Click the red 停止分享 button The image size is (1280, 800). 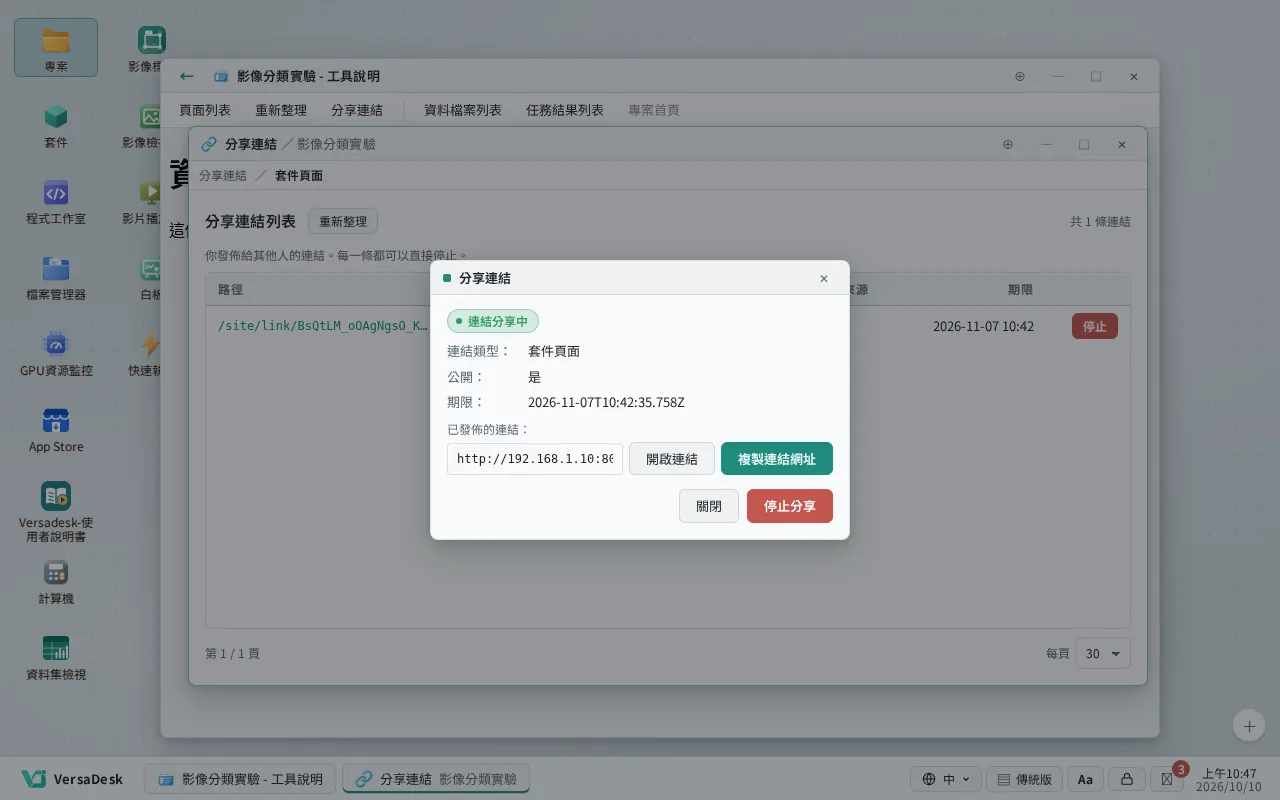click(790, 506)
